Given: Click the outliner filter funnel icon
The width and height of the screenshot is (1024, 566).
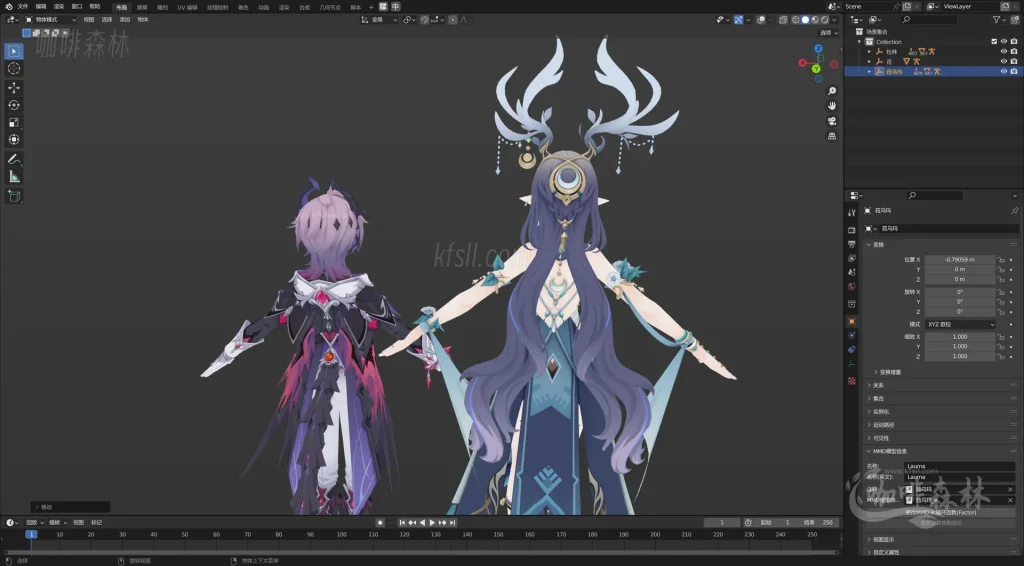Looking at the screenshot, I should pyautogui.click(x=997, y=20).
